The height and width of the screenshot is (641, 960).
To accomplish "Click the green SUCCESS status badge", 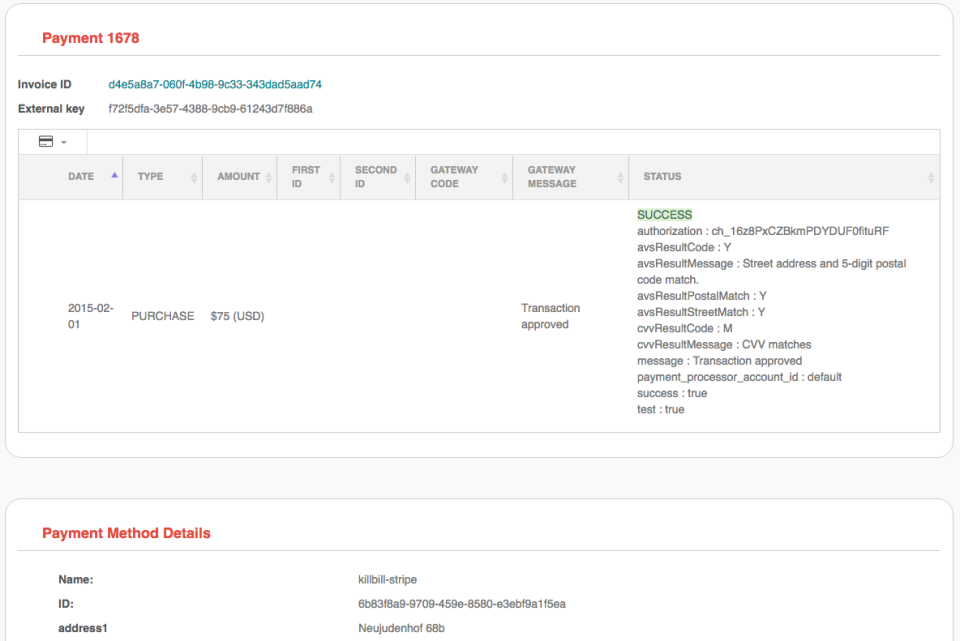I will pos(664,215).
